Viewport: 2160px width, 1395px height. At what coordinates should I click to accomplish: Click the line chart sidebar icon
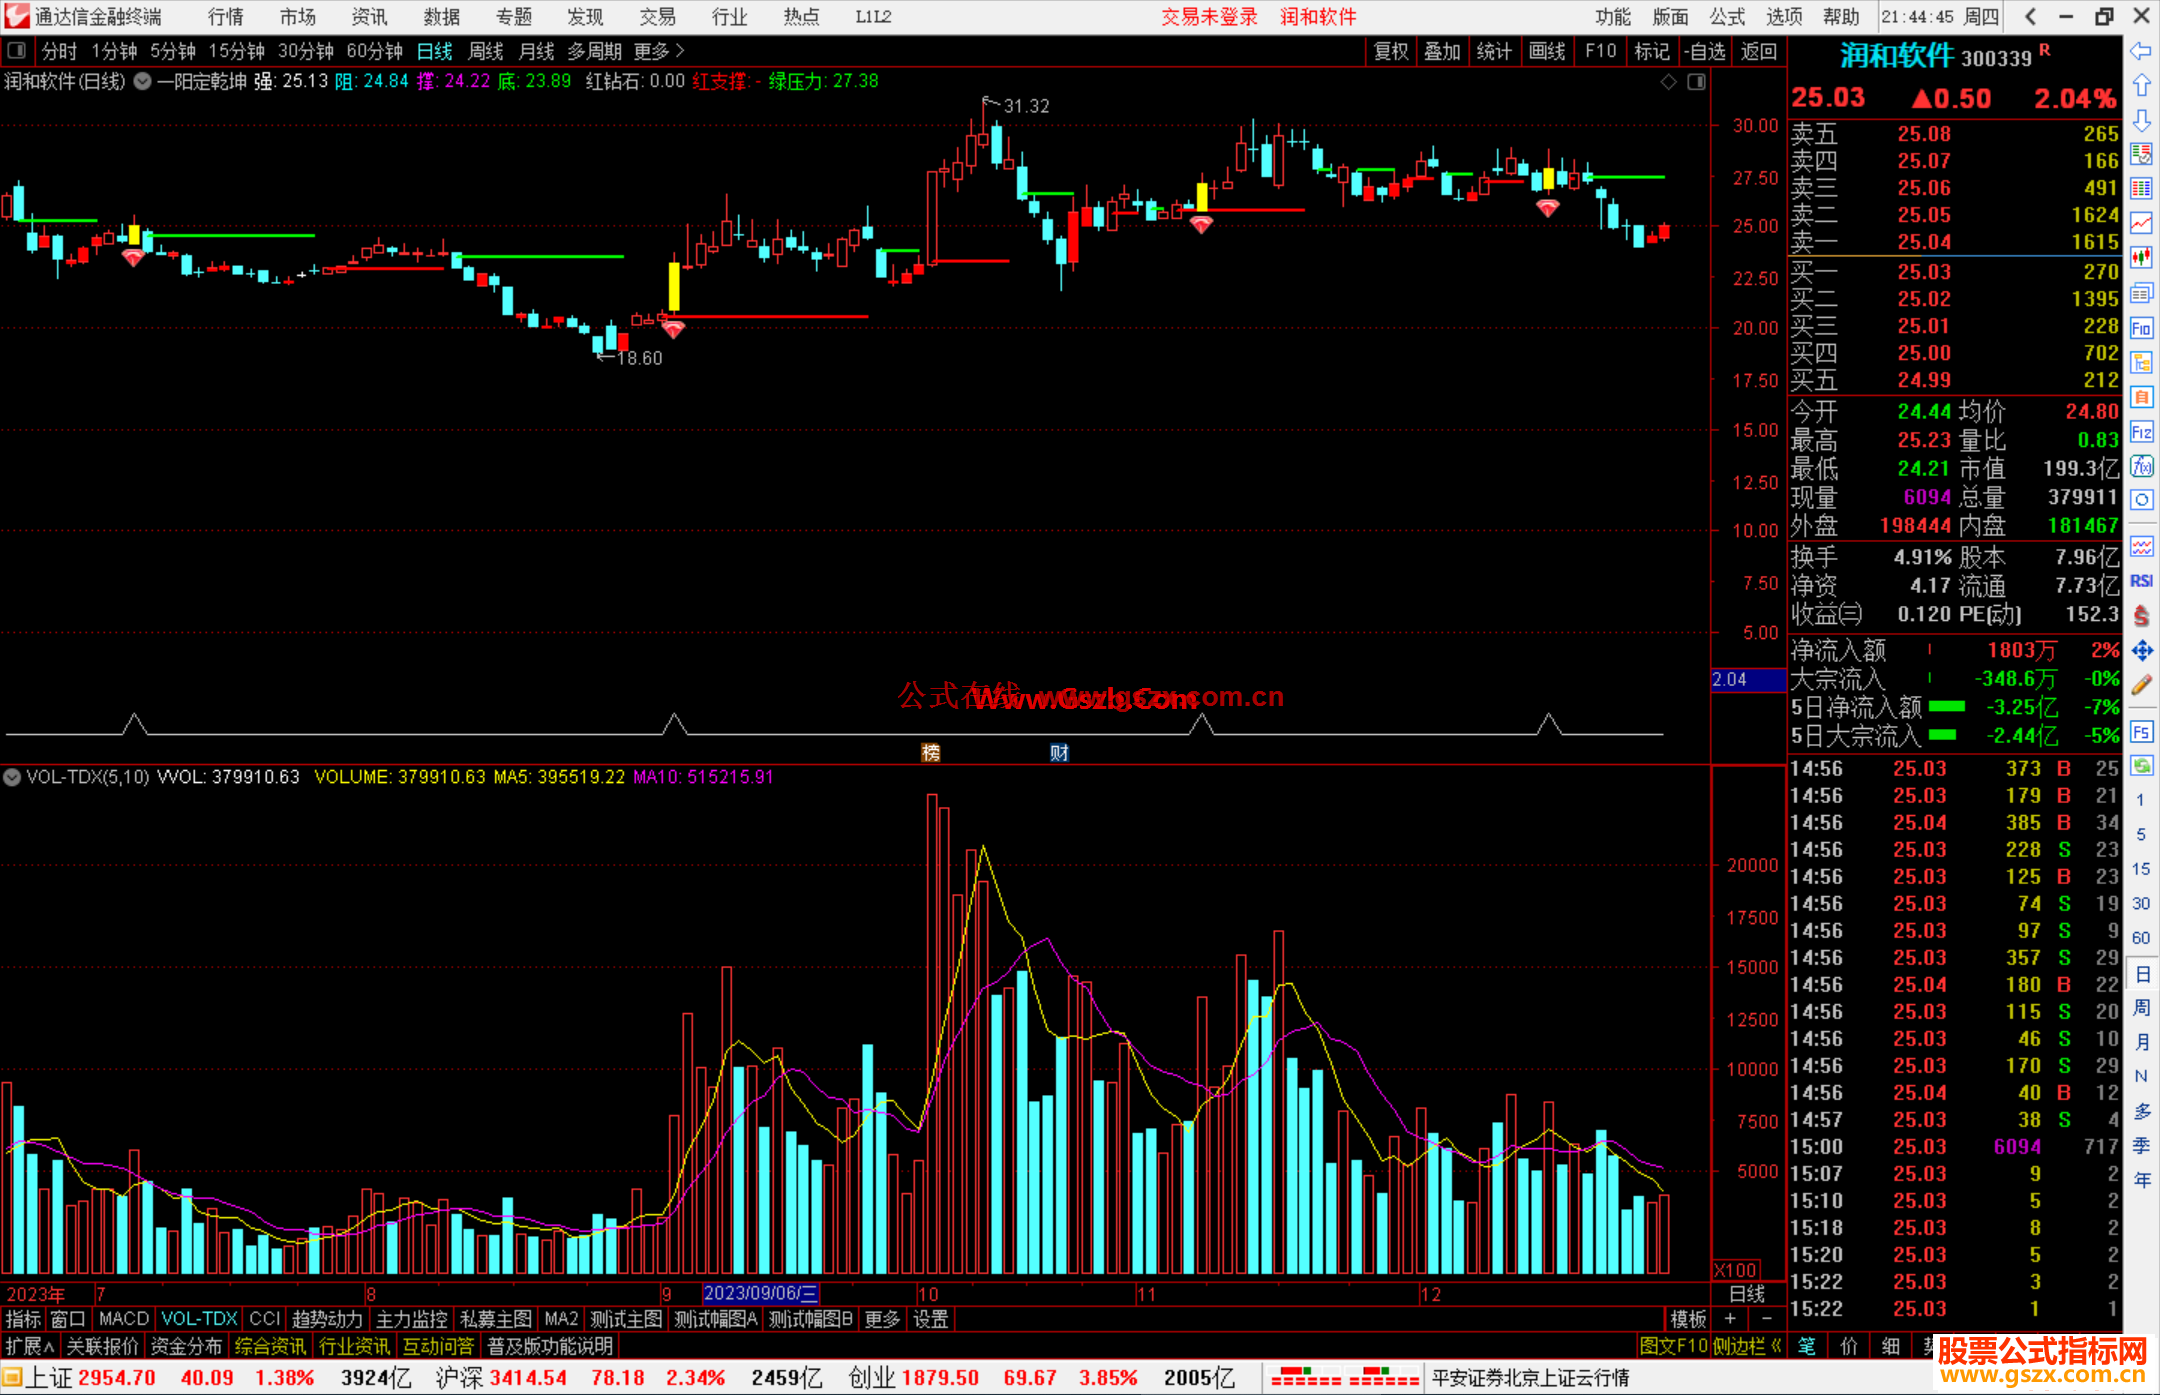click(x=2141, y=223)
